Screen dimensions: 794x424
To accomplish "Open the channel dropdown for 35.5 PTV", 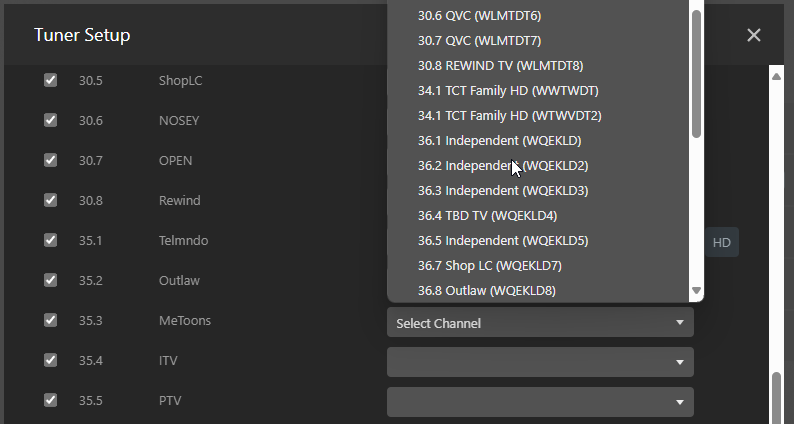I will click(540, 402).
